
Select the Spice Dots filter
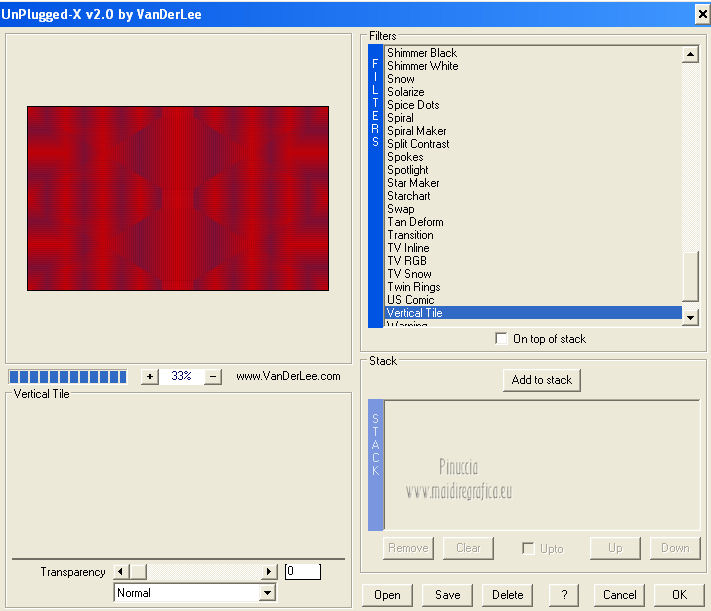(x=533, y=105)
